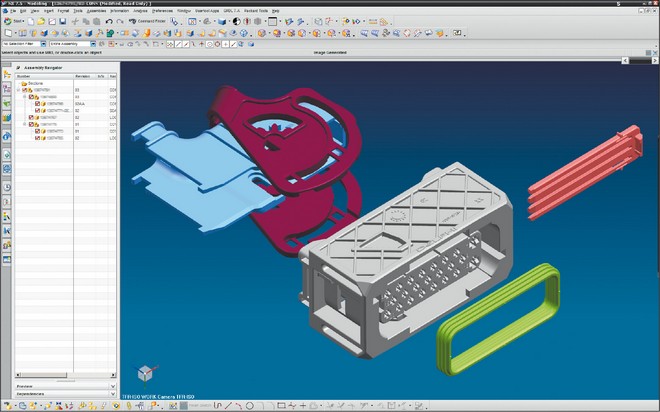Open the Command Finder tool
The image size is (660, 412).
coord(149,20)
